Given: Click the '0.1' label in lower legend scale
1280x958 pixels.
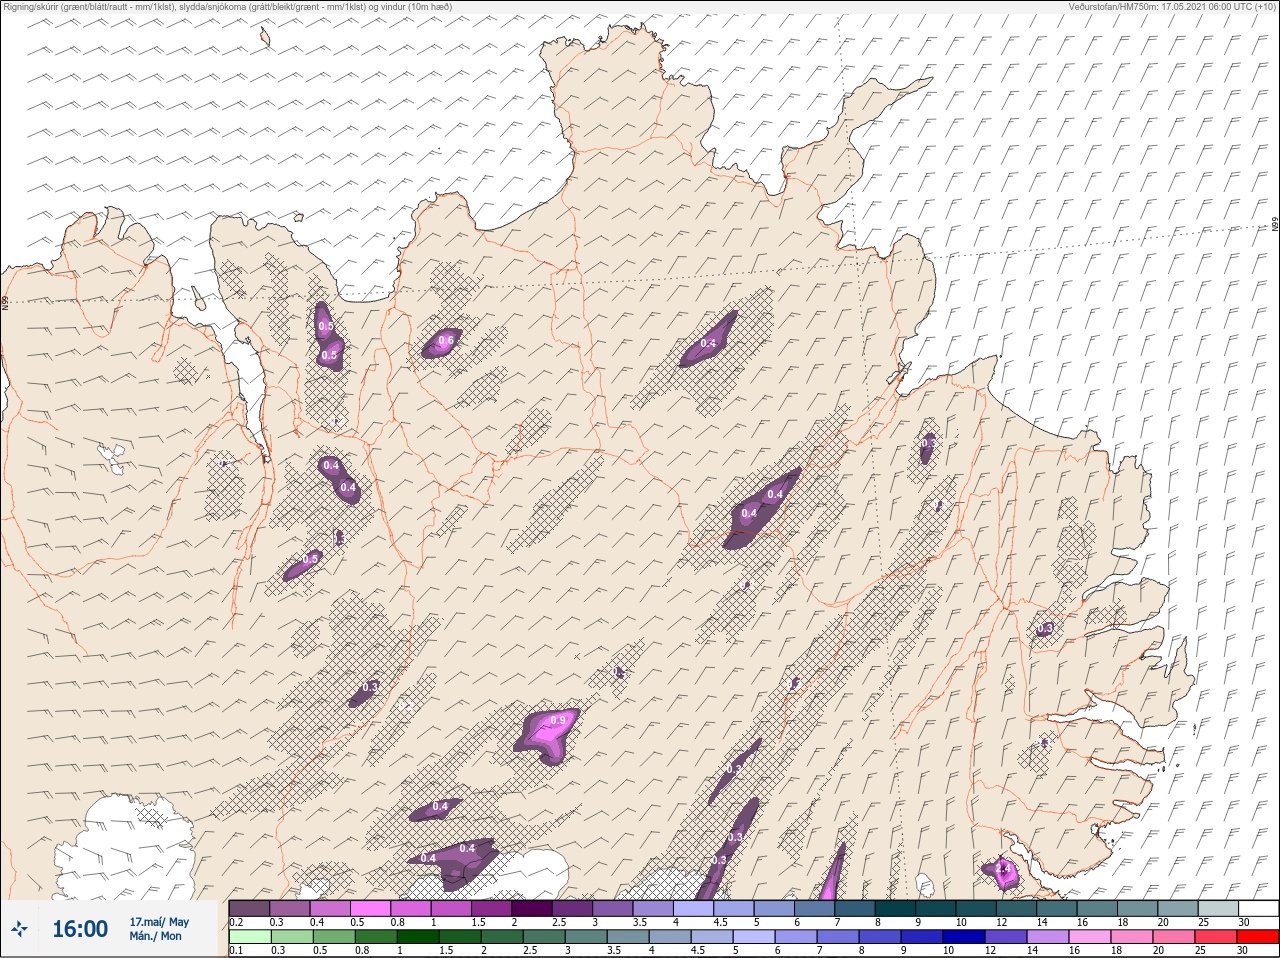Looking at the screenshot, I should [x=236, y=950].
